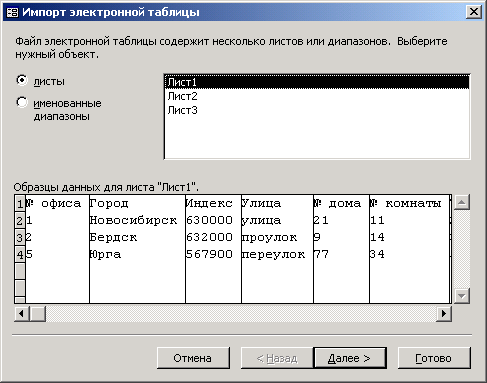
Task: Click the horizontal scrollbar left arrow
Action: 22,314
